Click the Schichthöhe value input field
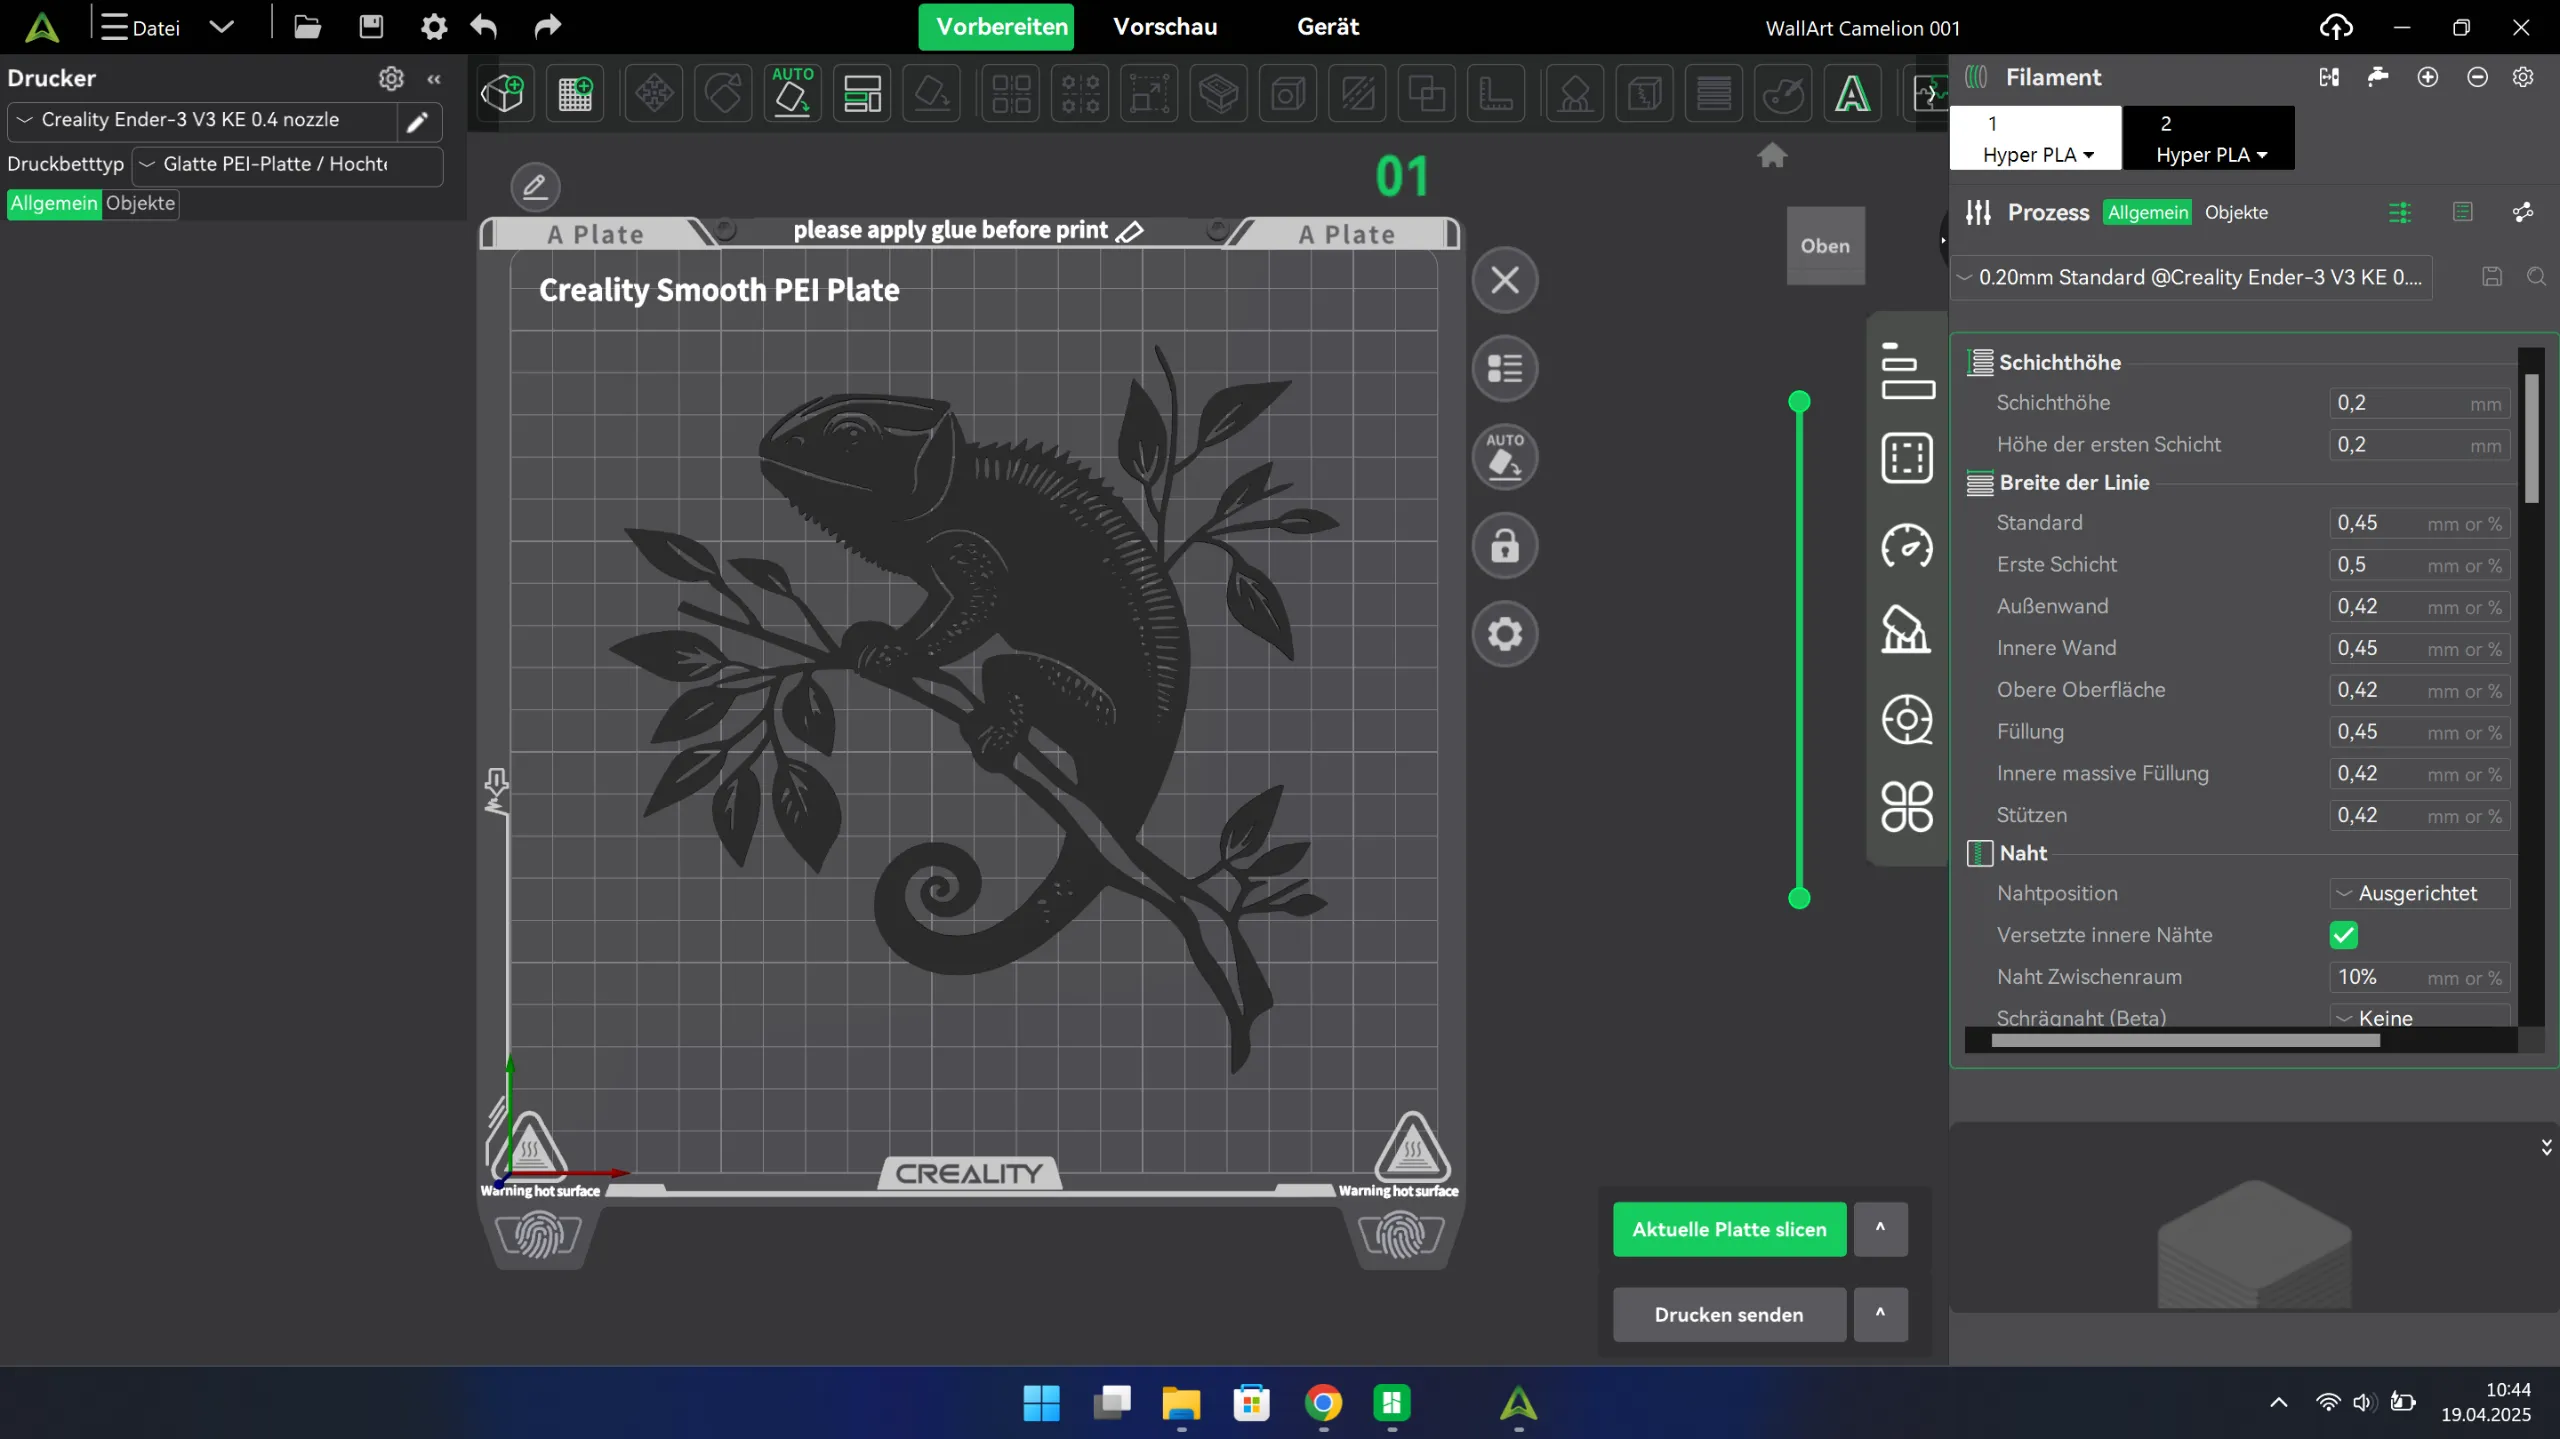Screen dimensions: 2560x1439 (2398, 403)
